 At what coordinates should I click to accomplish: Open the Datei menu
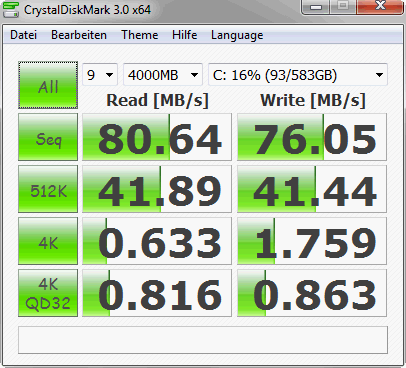click(23, 35)
